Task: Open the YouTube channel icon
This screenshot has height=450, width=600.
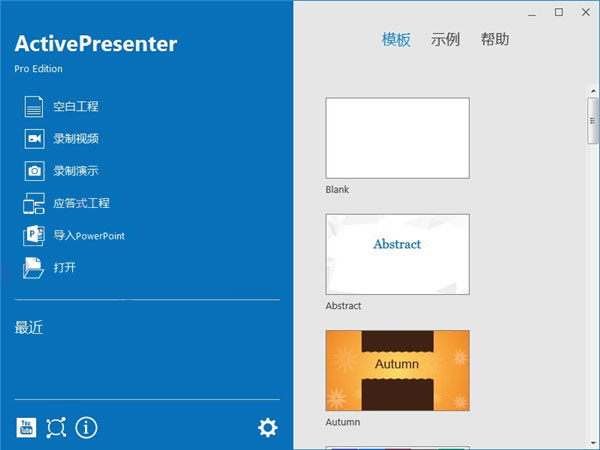Action: point(26,427)
